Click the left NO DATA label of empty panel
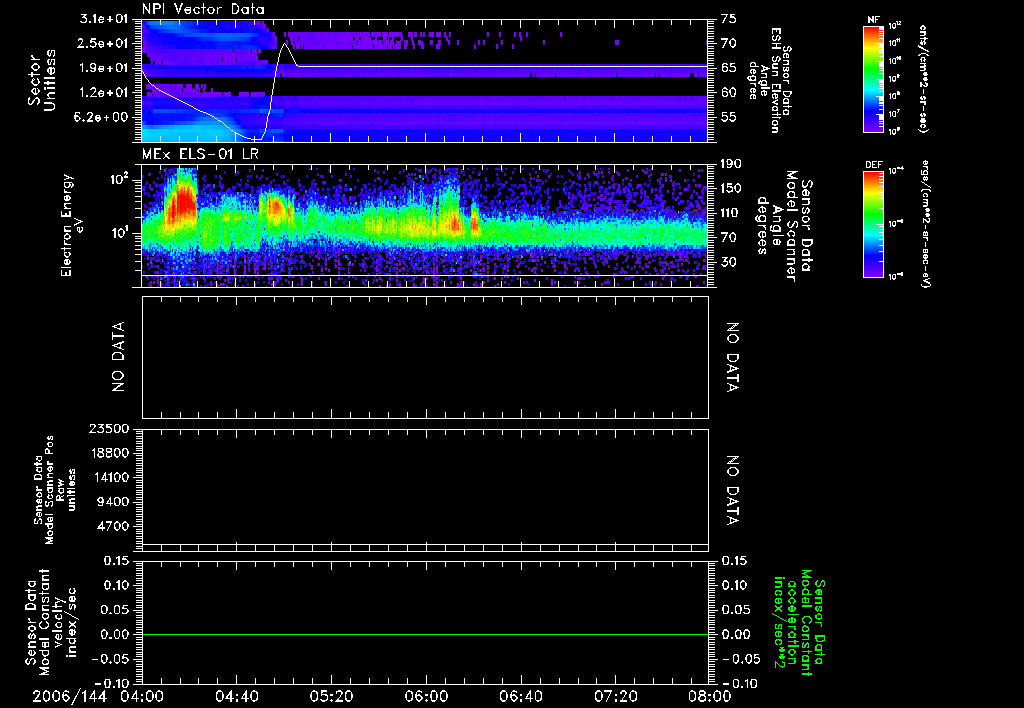 coord(119,357)
